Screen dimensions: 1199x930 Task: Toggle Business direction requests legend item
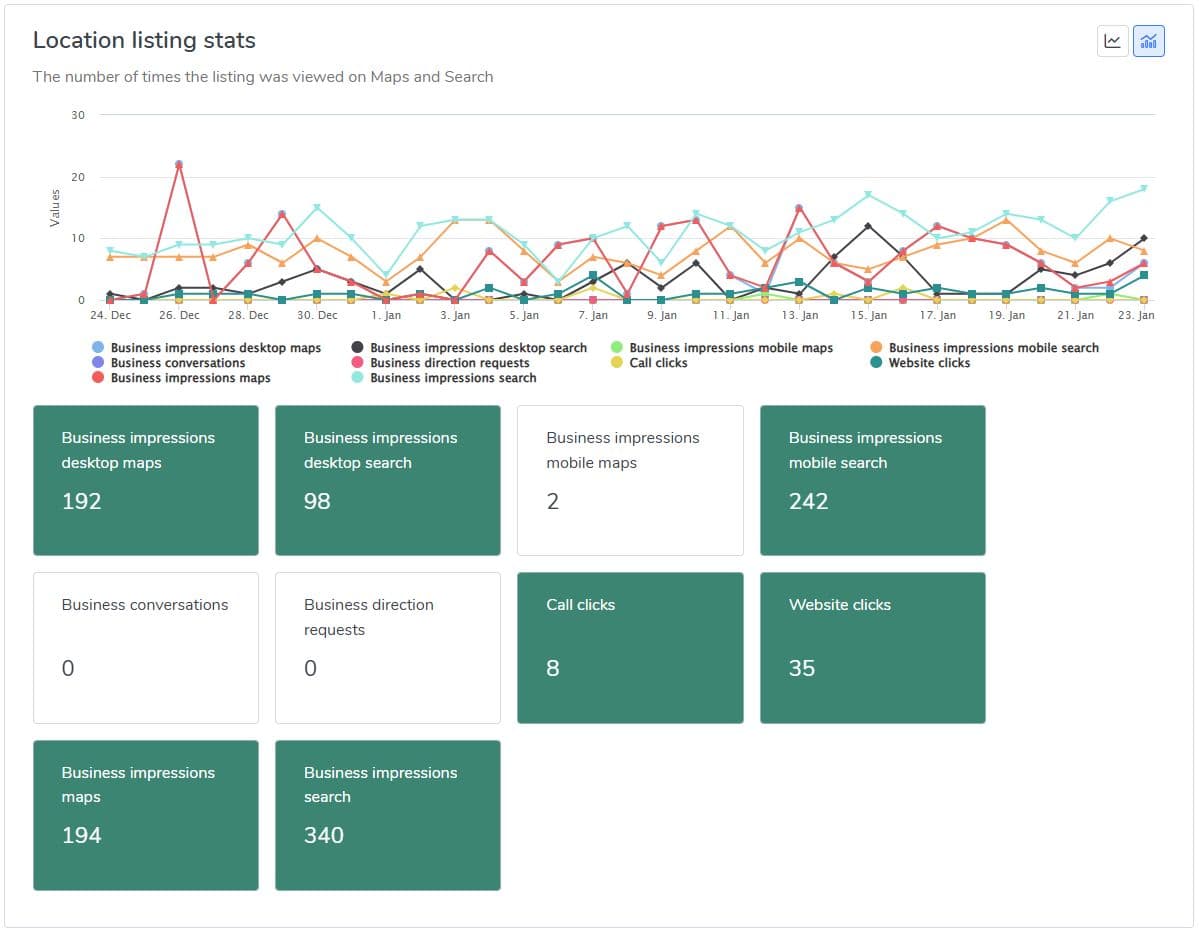point(440,363)
